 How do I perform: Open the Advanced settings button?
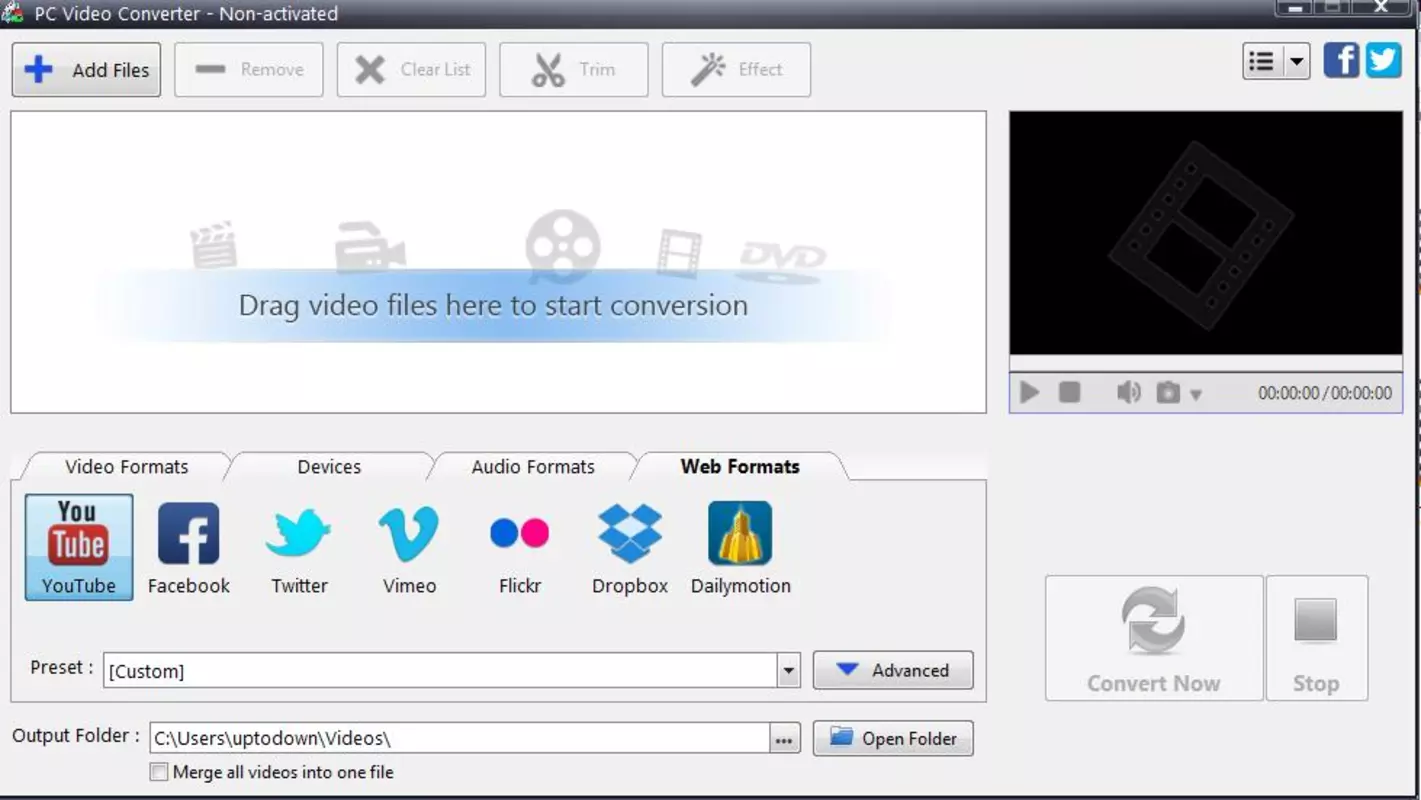click(893, 670)
